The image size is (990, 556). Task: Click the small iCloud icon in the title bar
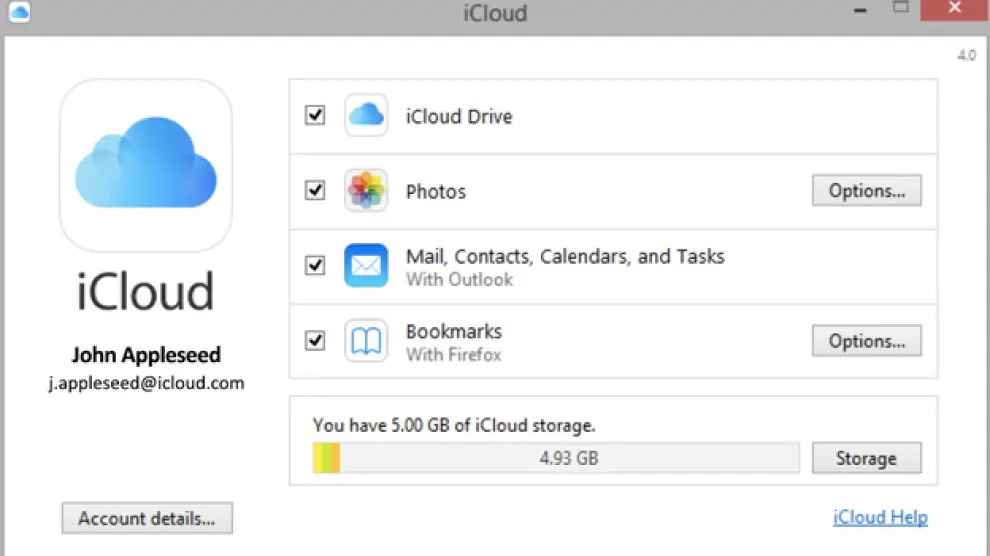click(x=19, y=13)
